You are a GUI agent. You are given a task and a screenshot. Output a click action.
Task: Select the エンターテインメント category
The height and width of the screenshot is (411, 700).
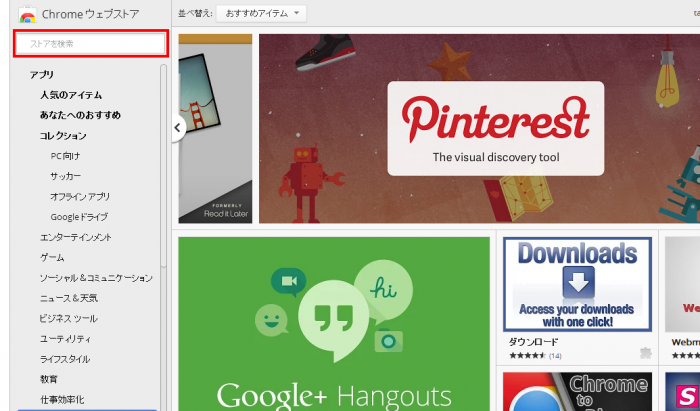pyautogui.click(x=76, y=237)
